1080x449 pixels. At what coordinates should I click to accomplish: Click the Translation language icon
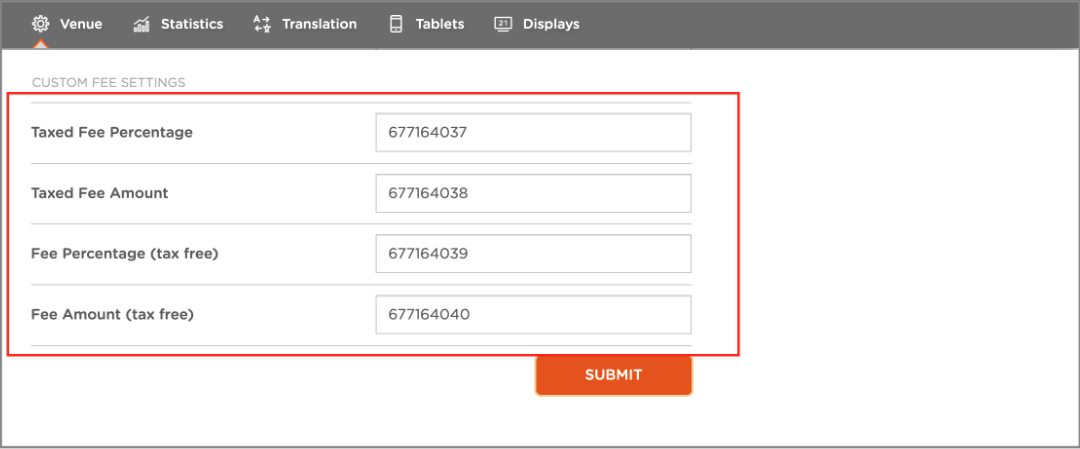pyautogui.click(x=262, y=24)
